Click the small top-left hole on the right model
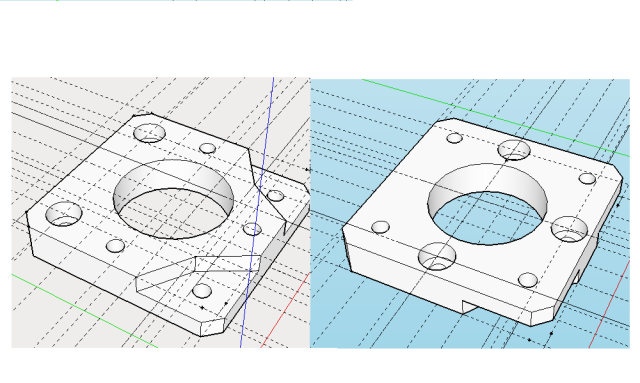The image size is (640, 383). [x=454, y=138]
